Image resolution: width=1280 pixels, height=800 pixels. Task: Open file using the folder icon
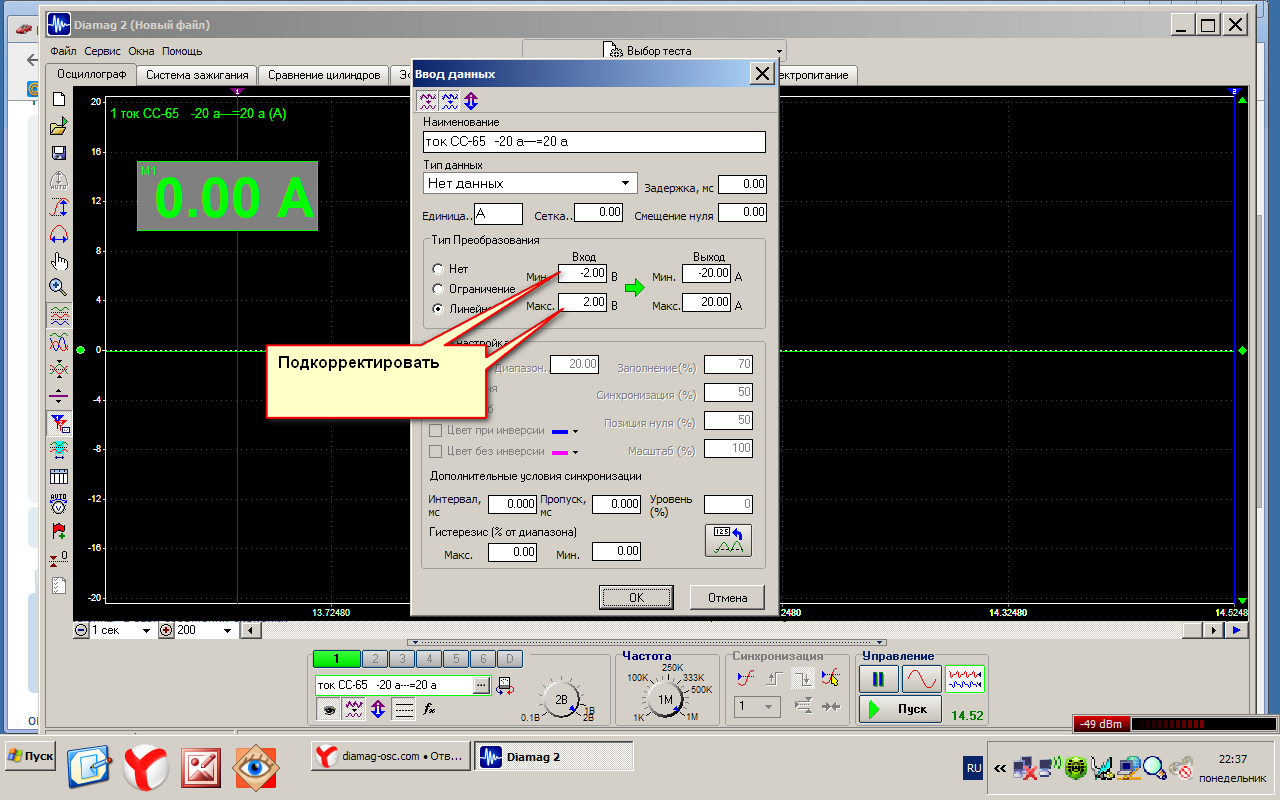tap(59, 126)
